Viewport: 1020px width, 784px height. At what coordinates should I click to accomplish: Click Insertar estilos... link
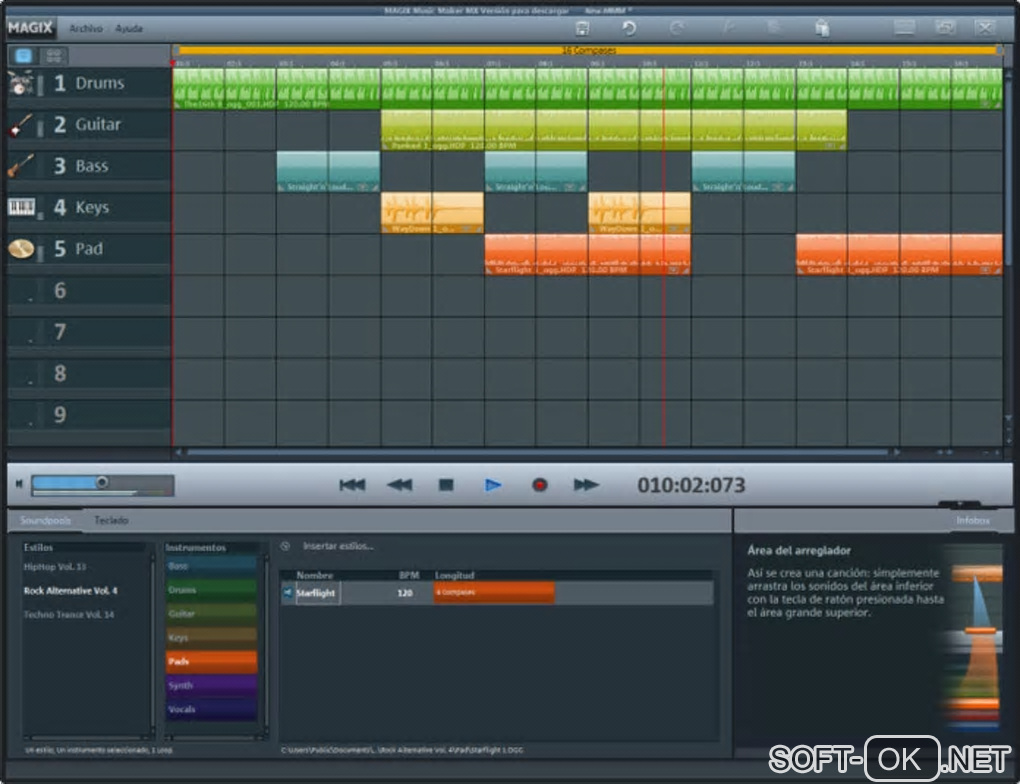pos(338,546)
